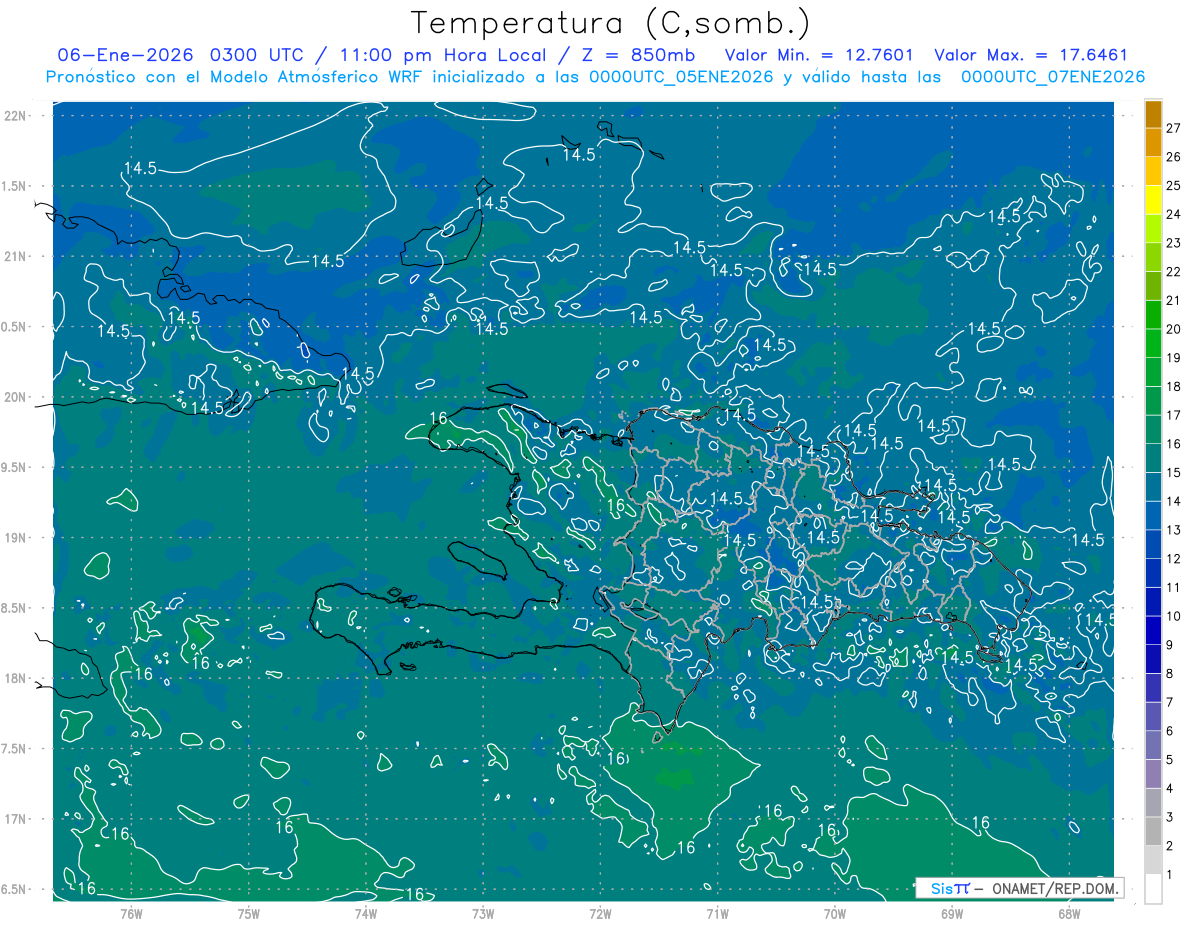Select "Valor Max. = 17.6461" in header
The image size is (1200, 927).
pos(1031,55)
